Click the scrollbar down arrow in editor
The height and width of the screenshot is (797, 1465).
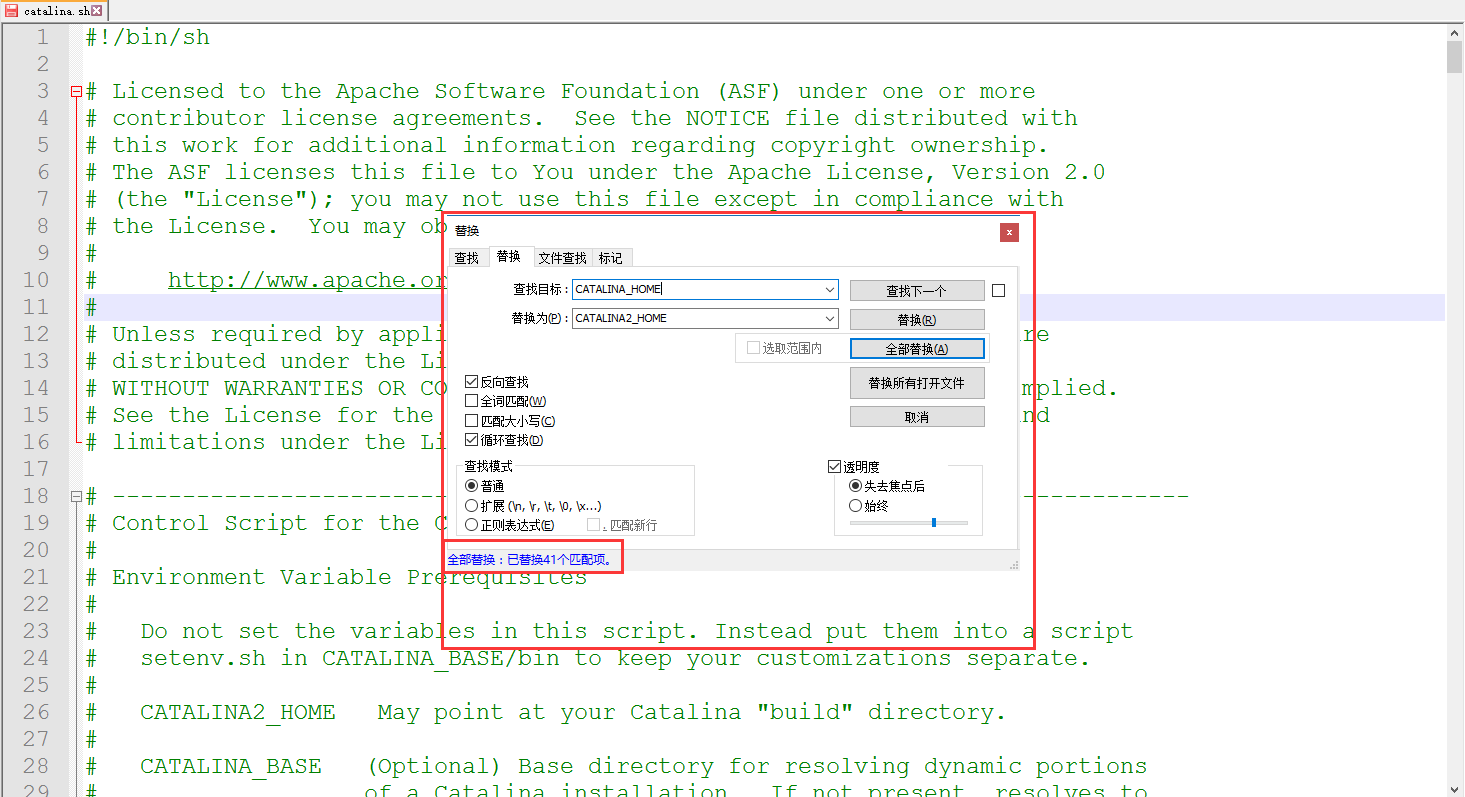click(x=1455, y=789)
